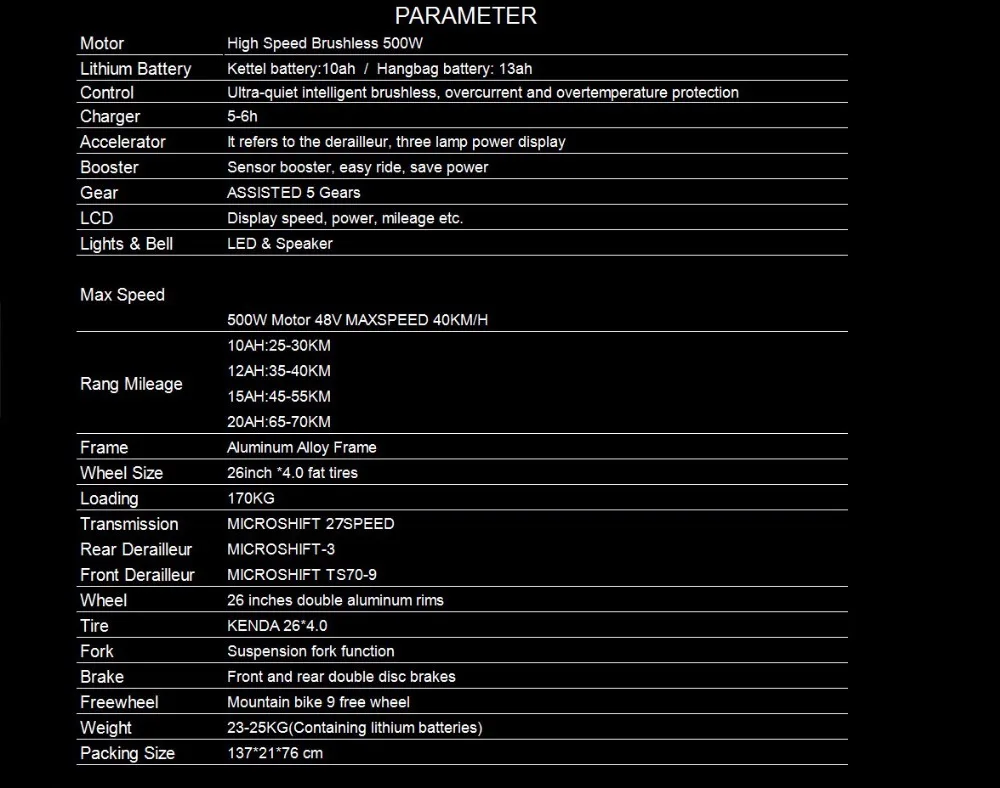1000x788 pixels.
Task: Click 'It refers to the derailleur' text
Action: (396, 142)
